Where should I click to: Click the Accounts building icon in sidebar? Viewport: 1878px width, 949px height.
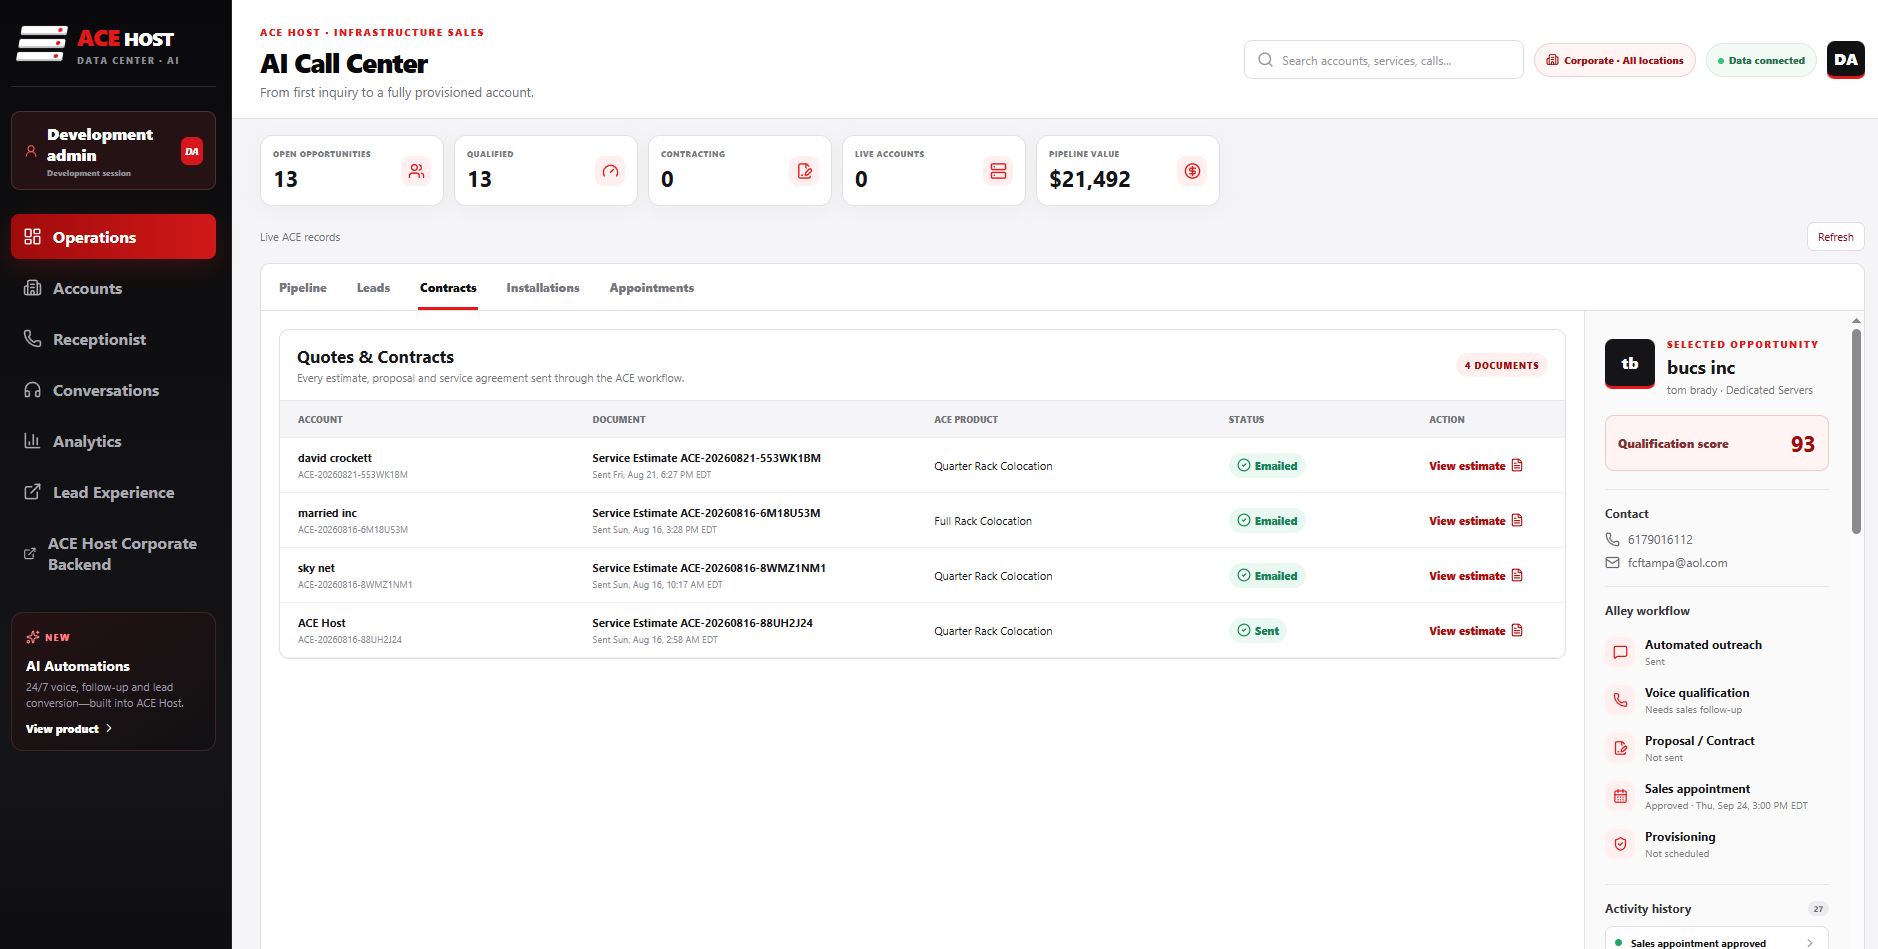(x=32, y=288)
